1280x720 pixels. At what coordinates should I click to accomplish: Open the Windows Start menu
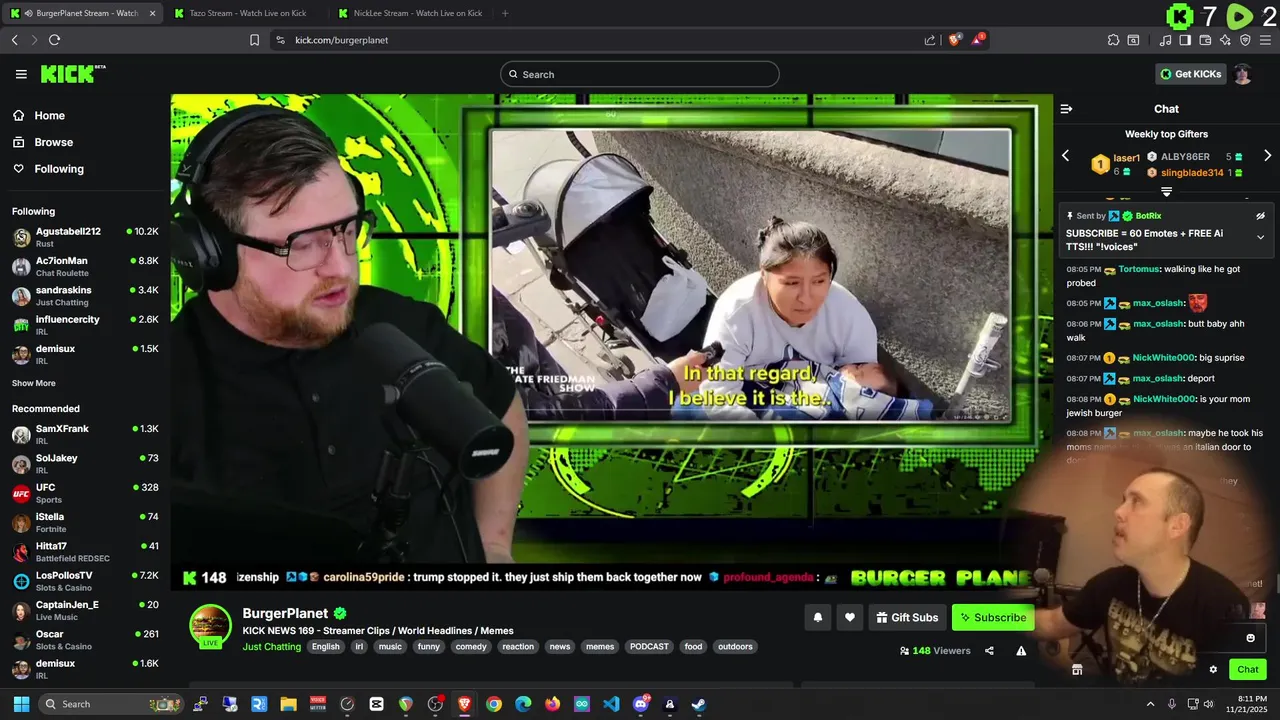[21, 704]
